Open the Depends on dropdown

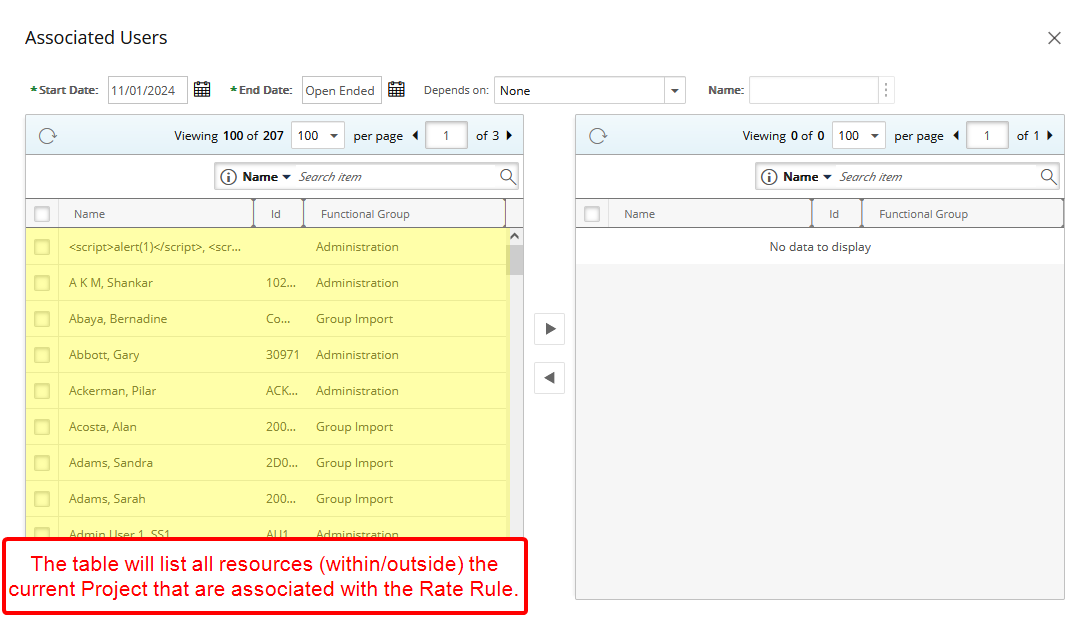click(x=675, y=90)
